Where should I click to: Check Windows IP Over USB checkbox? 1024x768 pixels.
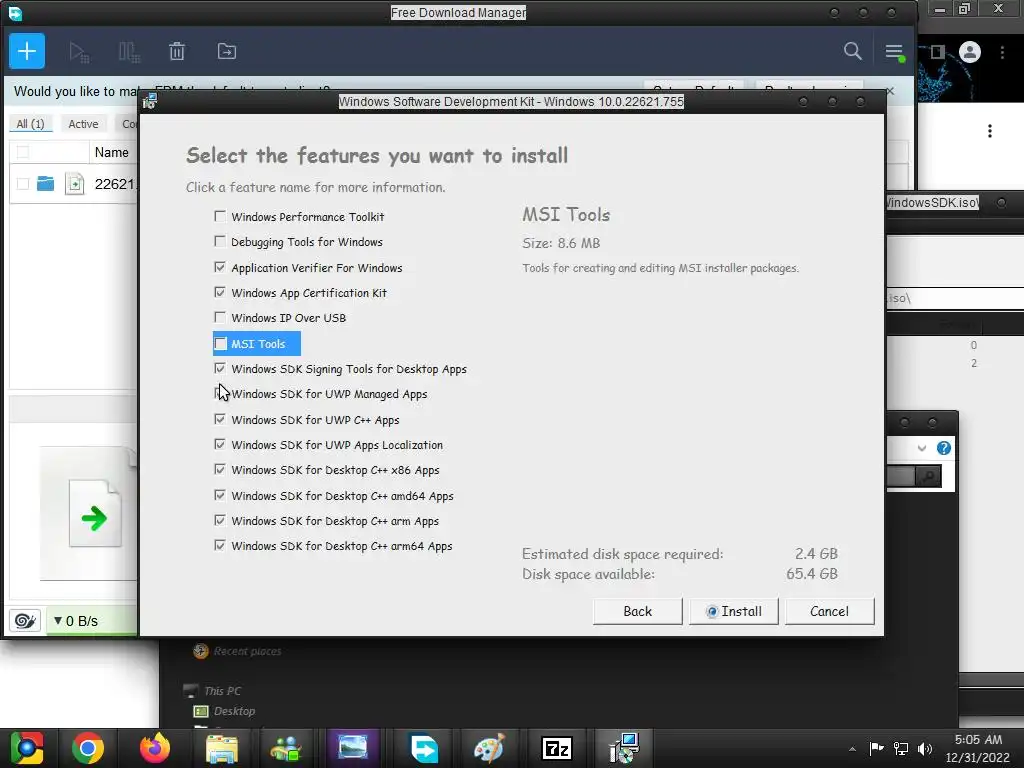pyautogui.click(x=220, y=317)
